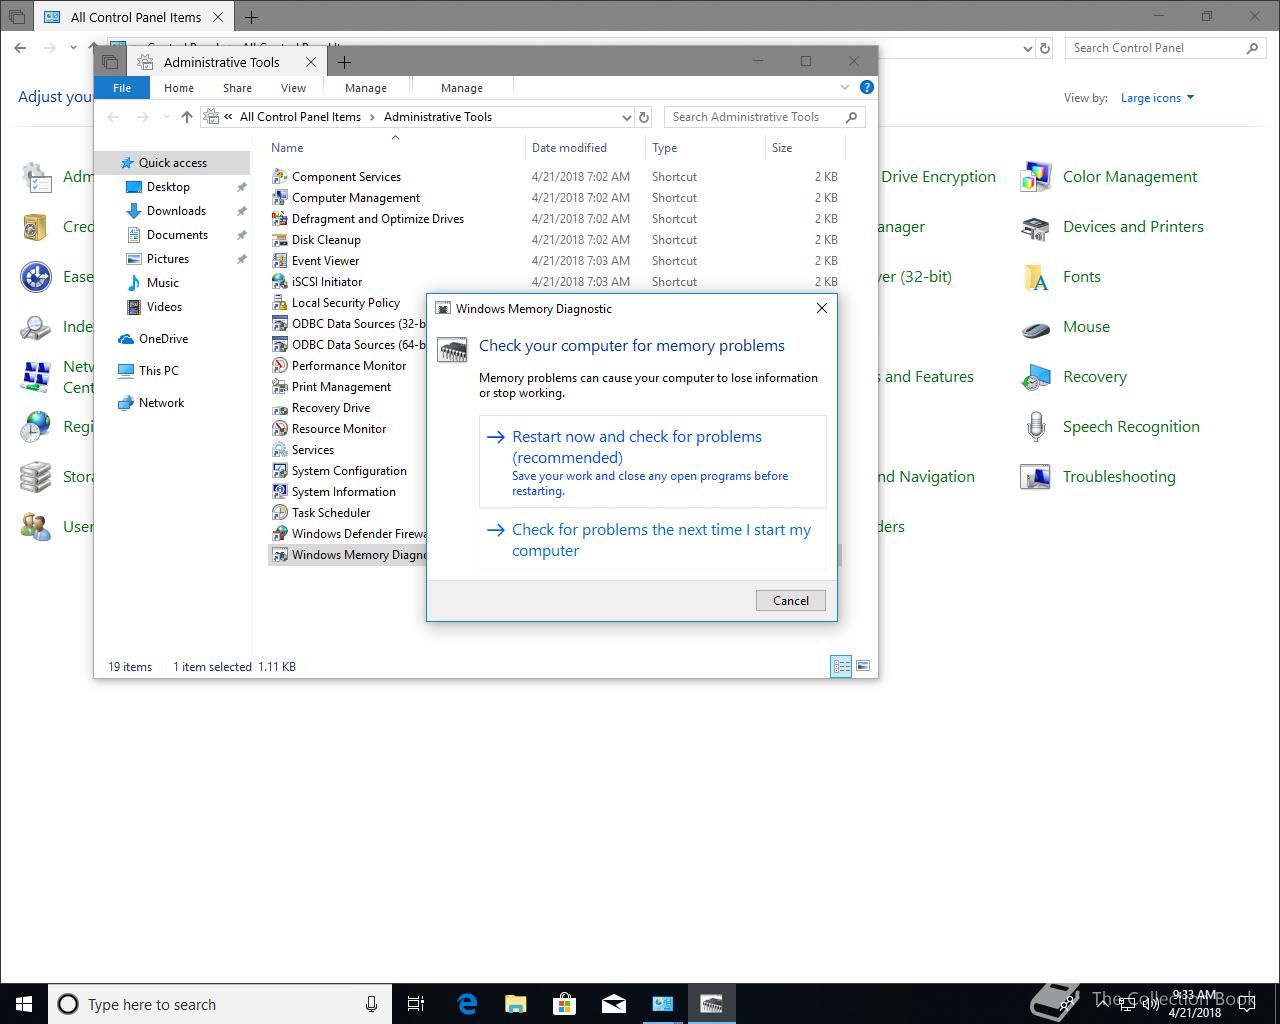Open Recovery in Control Panel
Screen dimensions: 1280x1024
(x=1074, y=377)
